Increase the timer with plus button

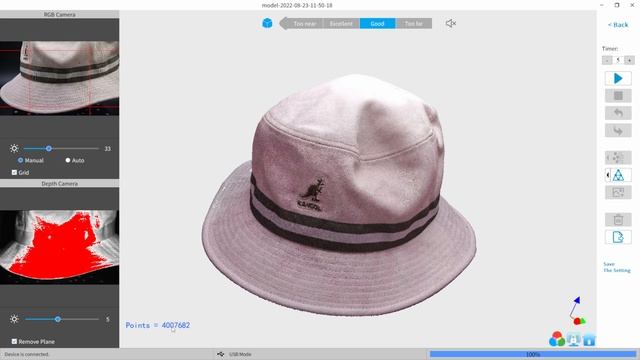tap(629, 60)
